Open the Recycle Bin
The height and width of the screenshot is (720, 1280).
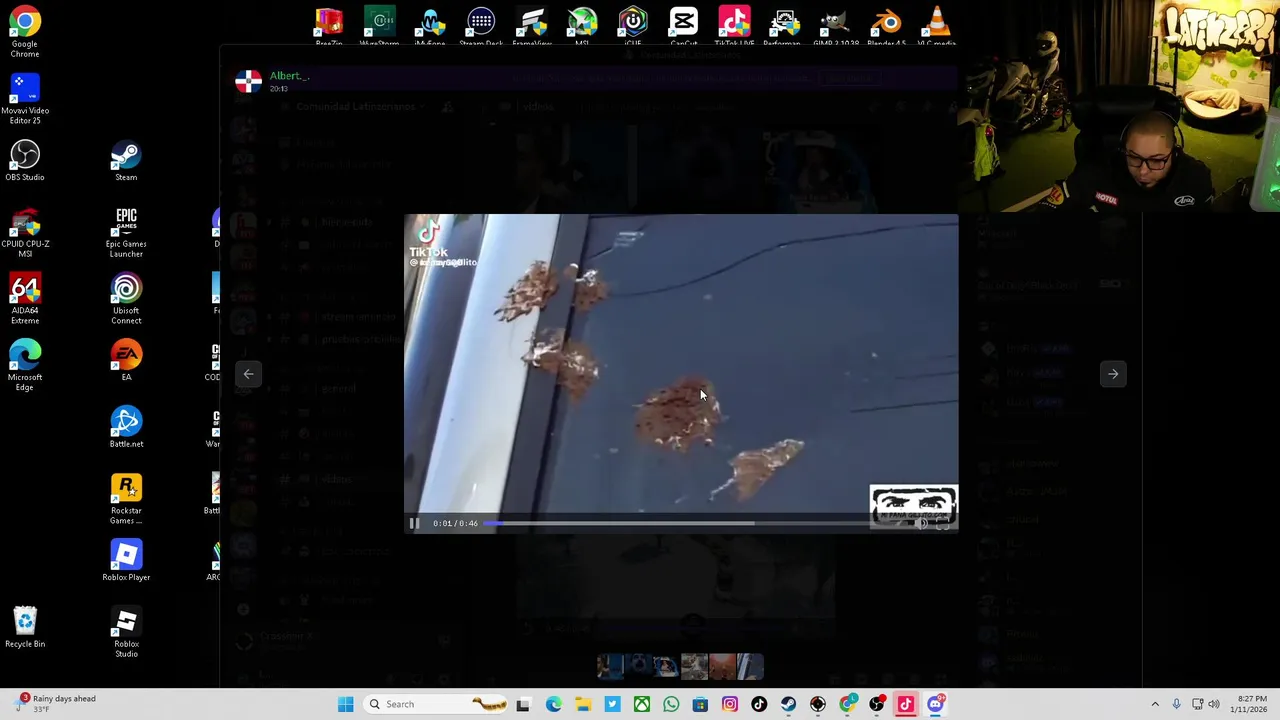pyautogui.click(x=25, y=627)
